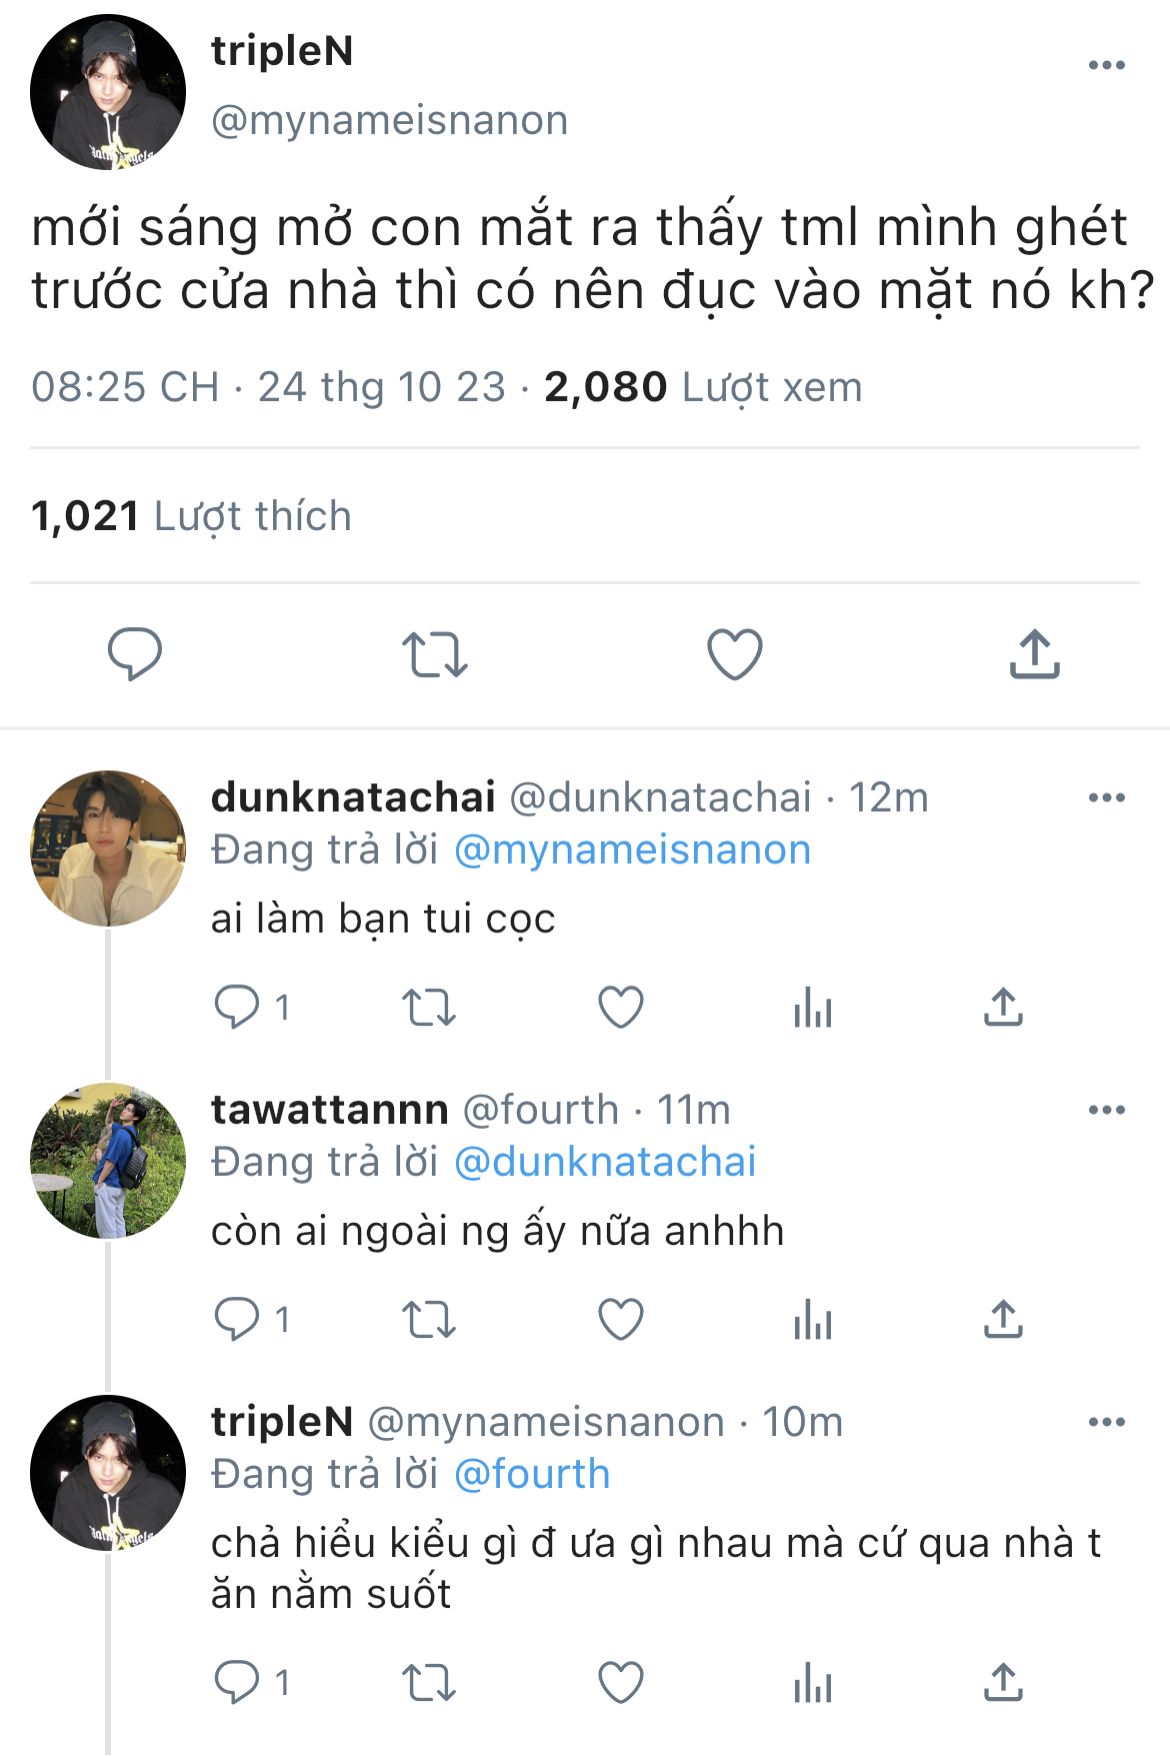Share the main tripleN tweet
The height and width of the screenshot is (1756, 1170).
[1034, 655]
